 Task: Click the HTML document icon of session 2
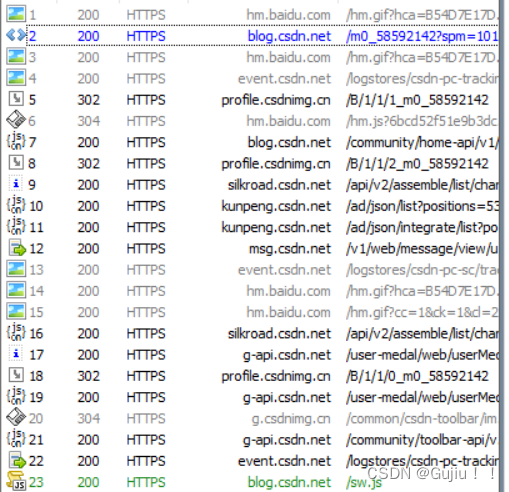[x=16, y=35]
